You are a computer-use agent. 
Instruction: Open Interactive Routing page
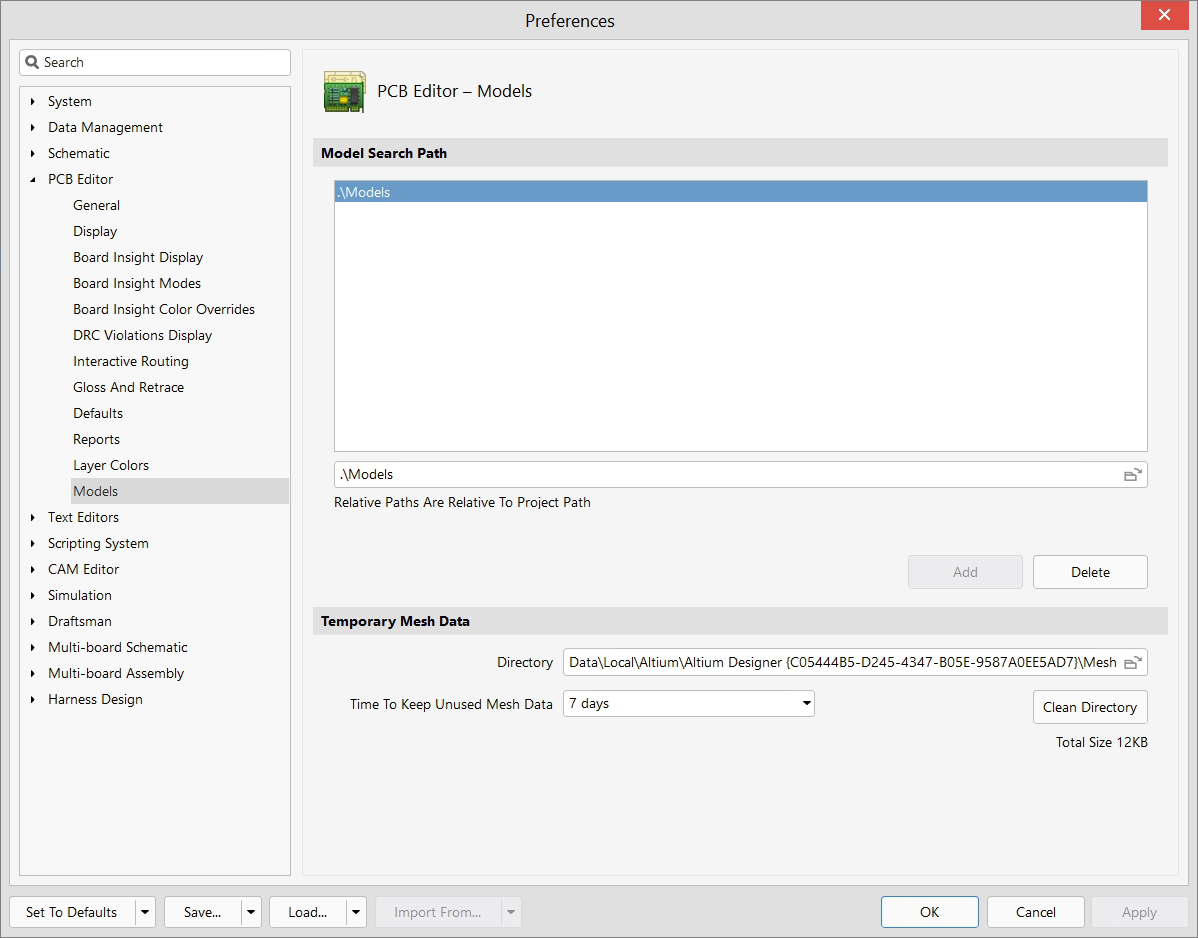131,361
